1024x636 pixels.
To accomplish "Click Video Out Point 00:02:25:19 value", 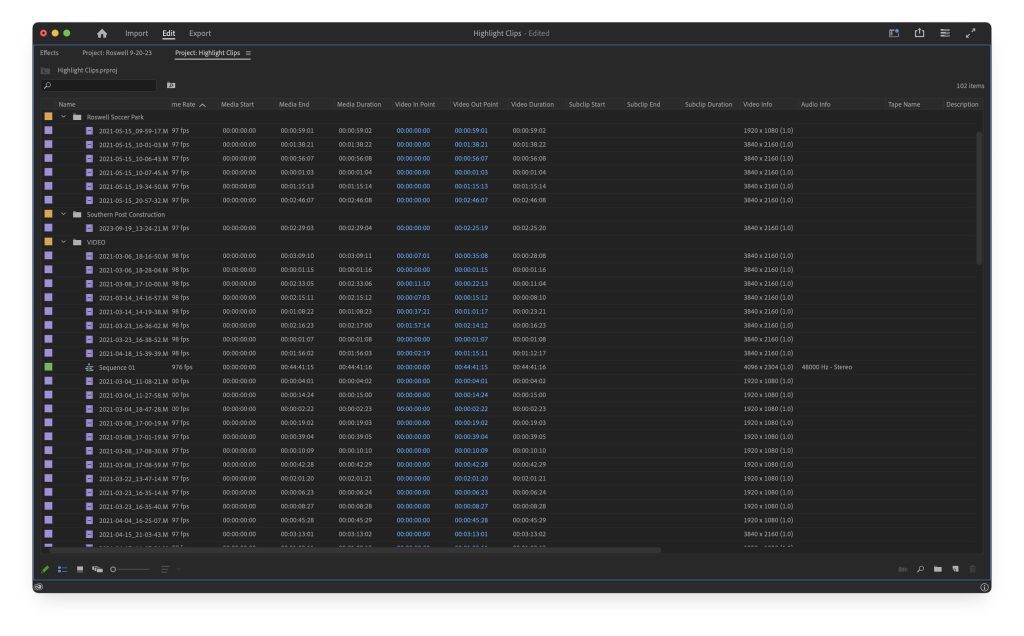I will pos(471,229).
